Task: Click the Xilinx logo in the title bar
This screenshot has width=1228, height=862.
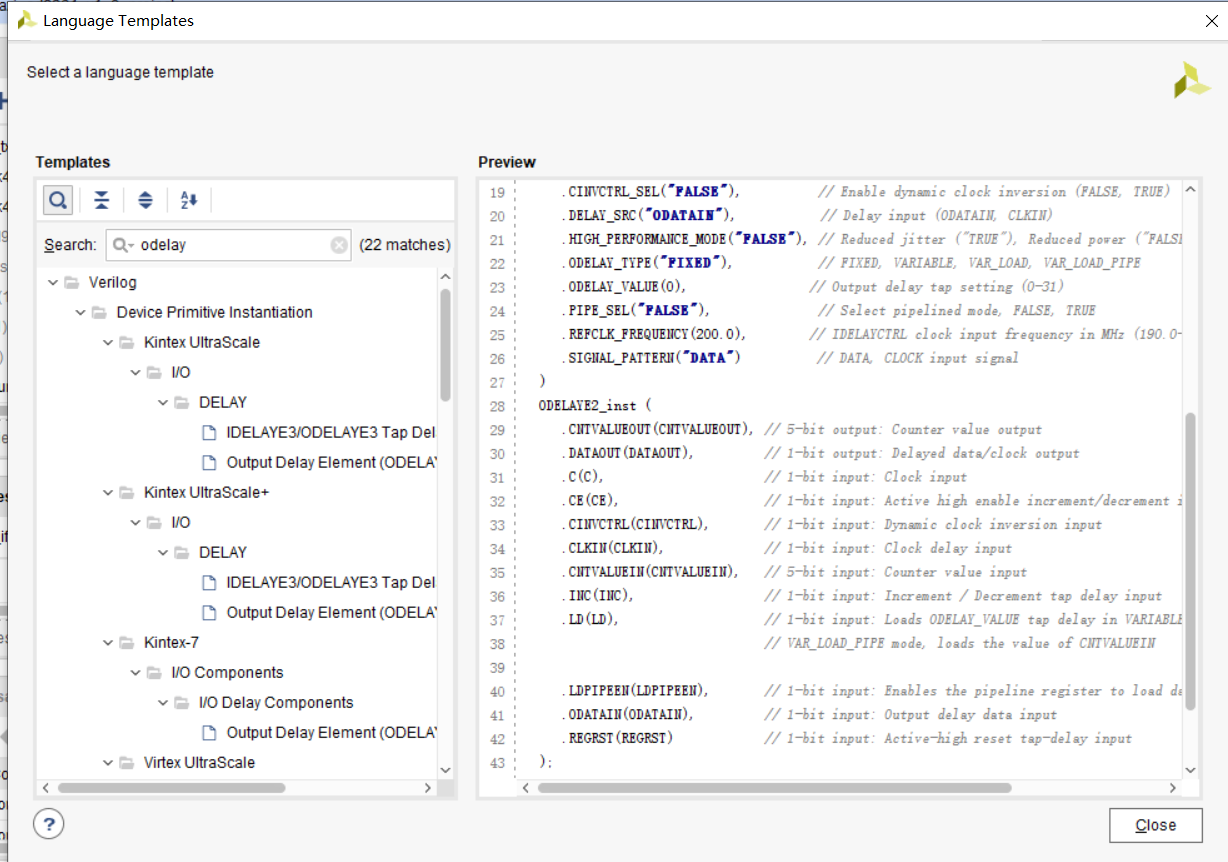Action: click(x=27, y=19)
